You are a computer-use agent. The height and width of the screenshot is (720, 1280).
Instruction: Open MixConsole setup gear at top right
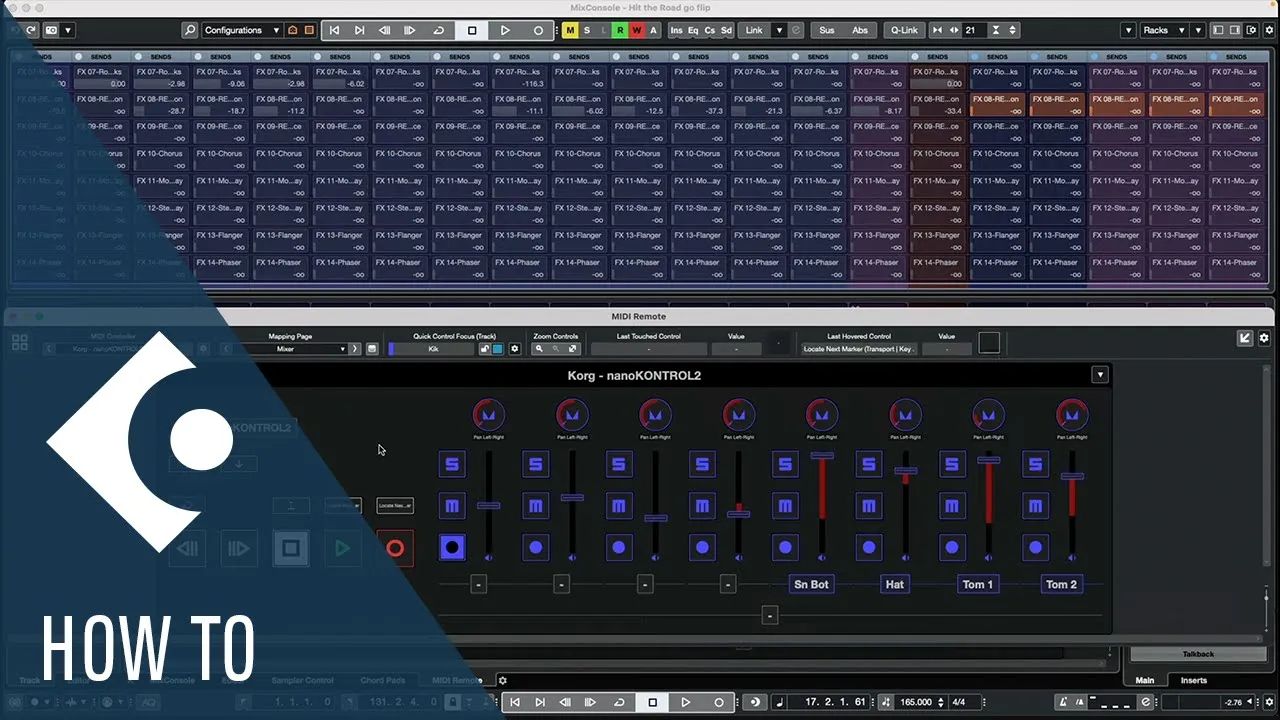point(1267,30)
